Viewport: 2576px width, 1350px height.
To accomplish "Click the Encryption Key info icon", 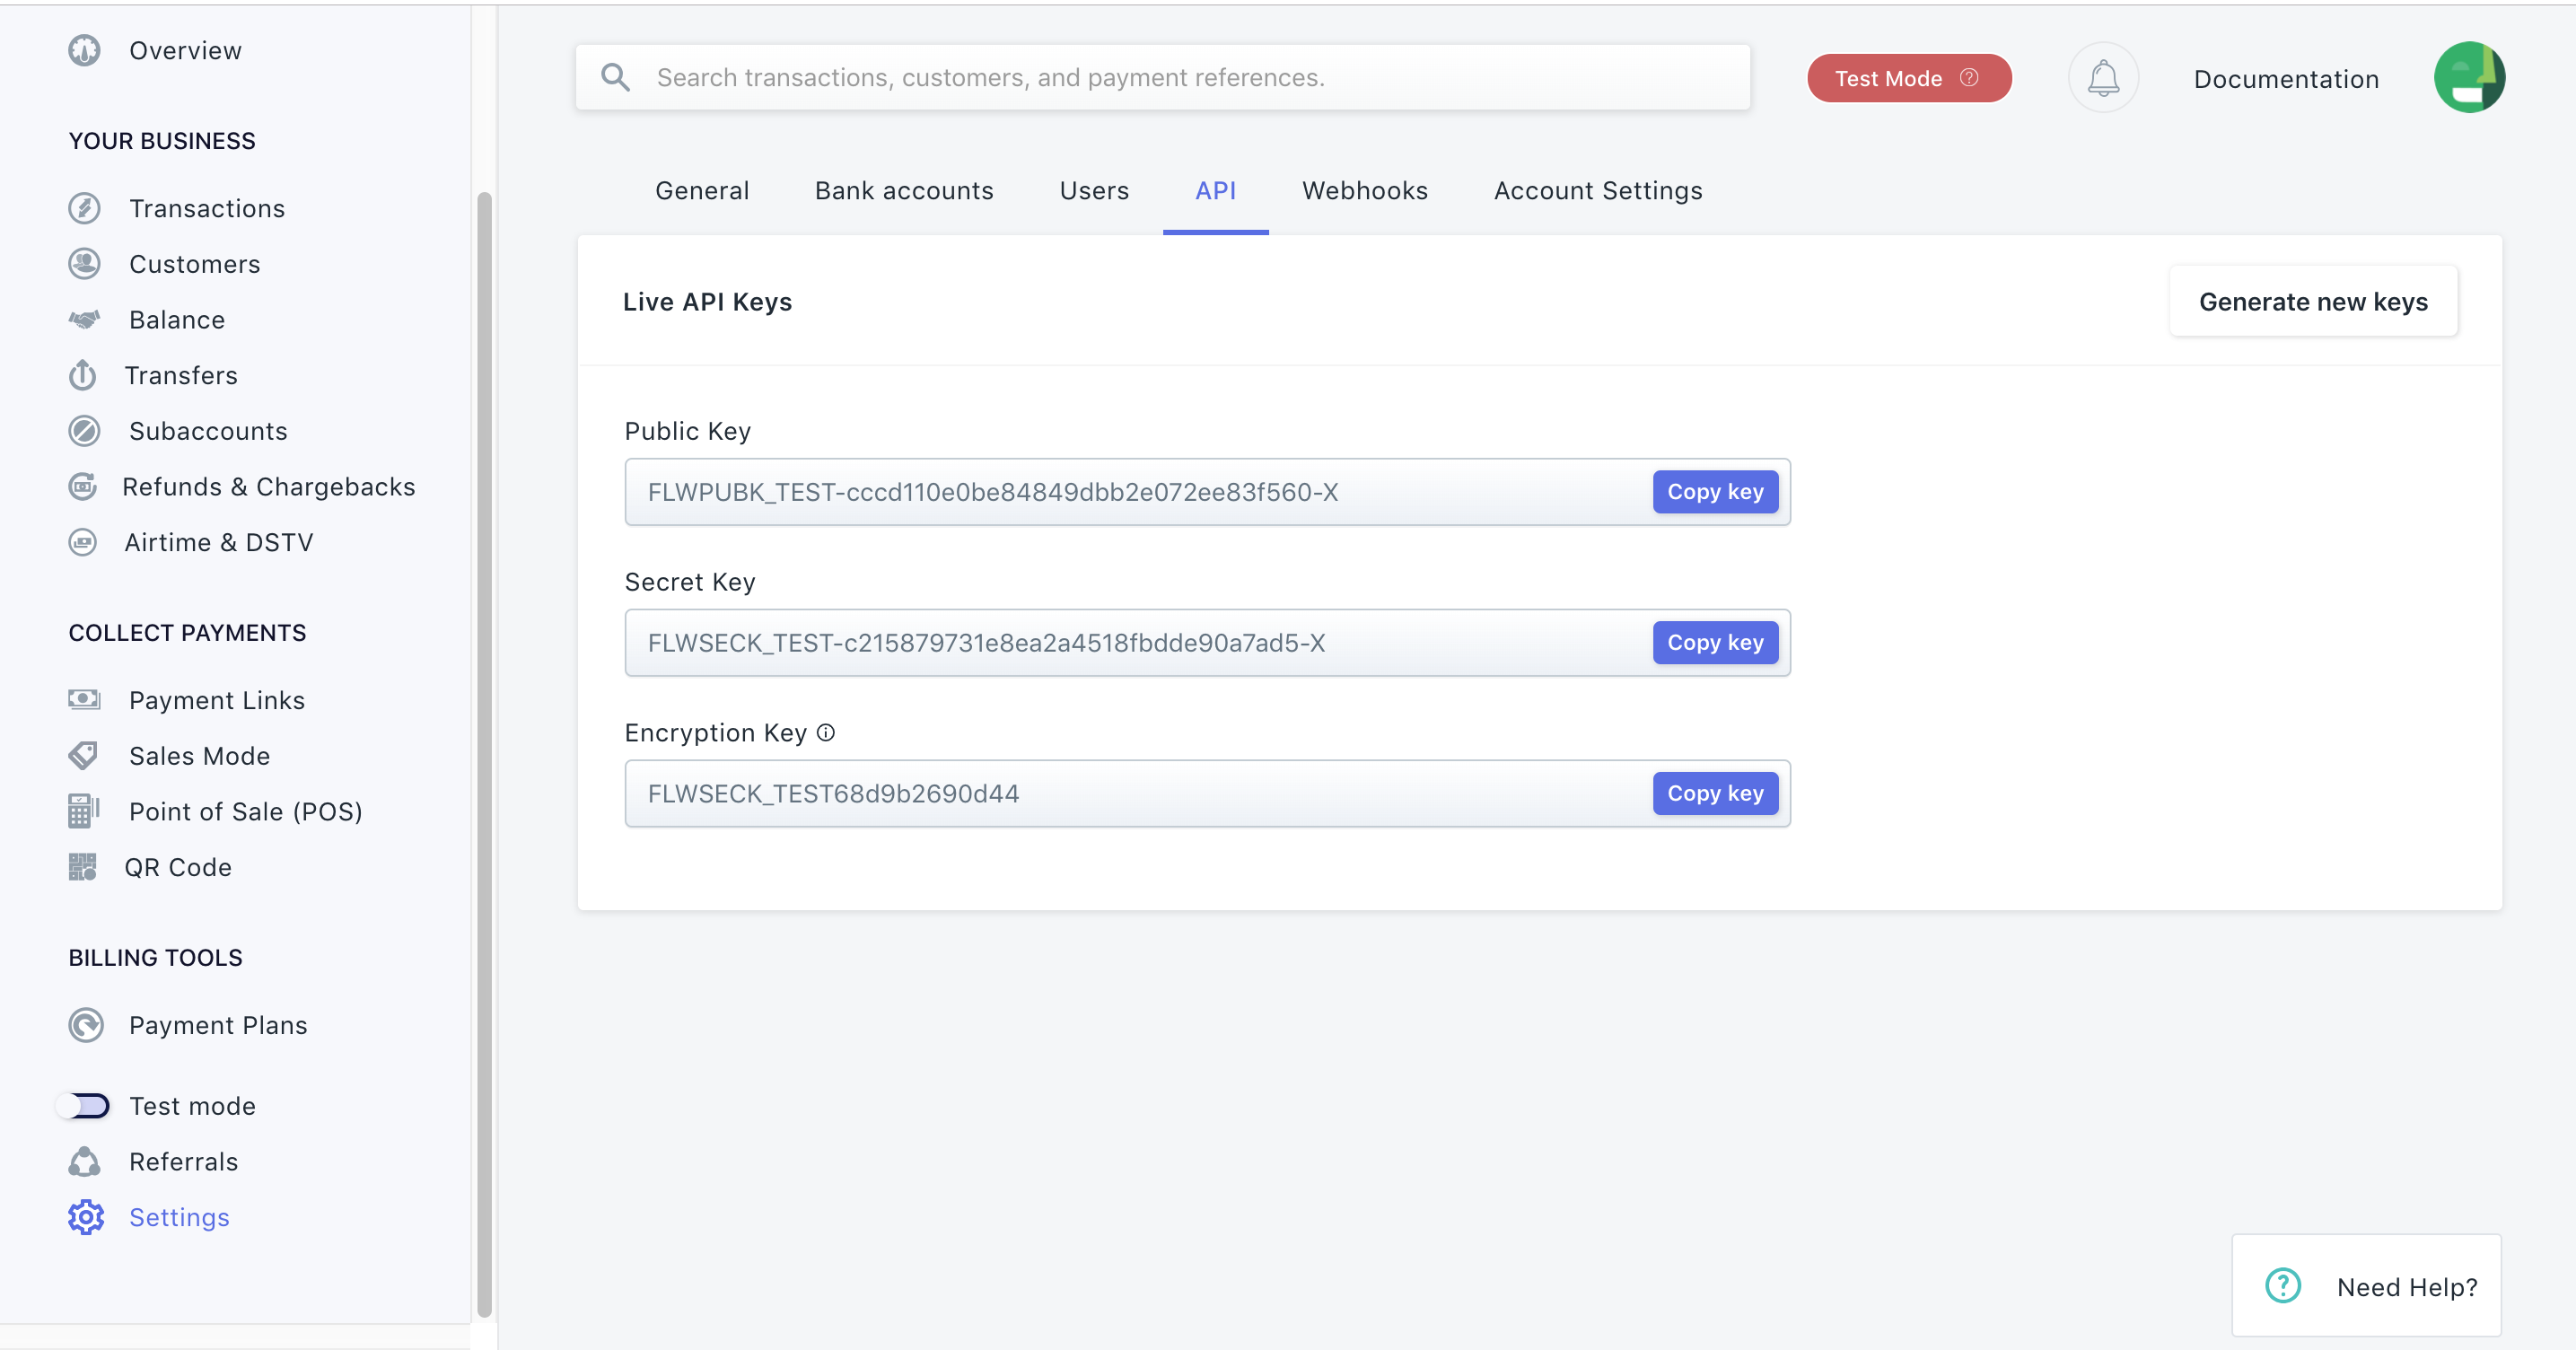I will coord(826,732).
